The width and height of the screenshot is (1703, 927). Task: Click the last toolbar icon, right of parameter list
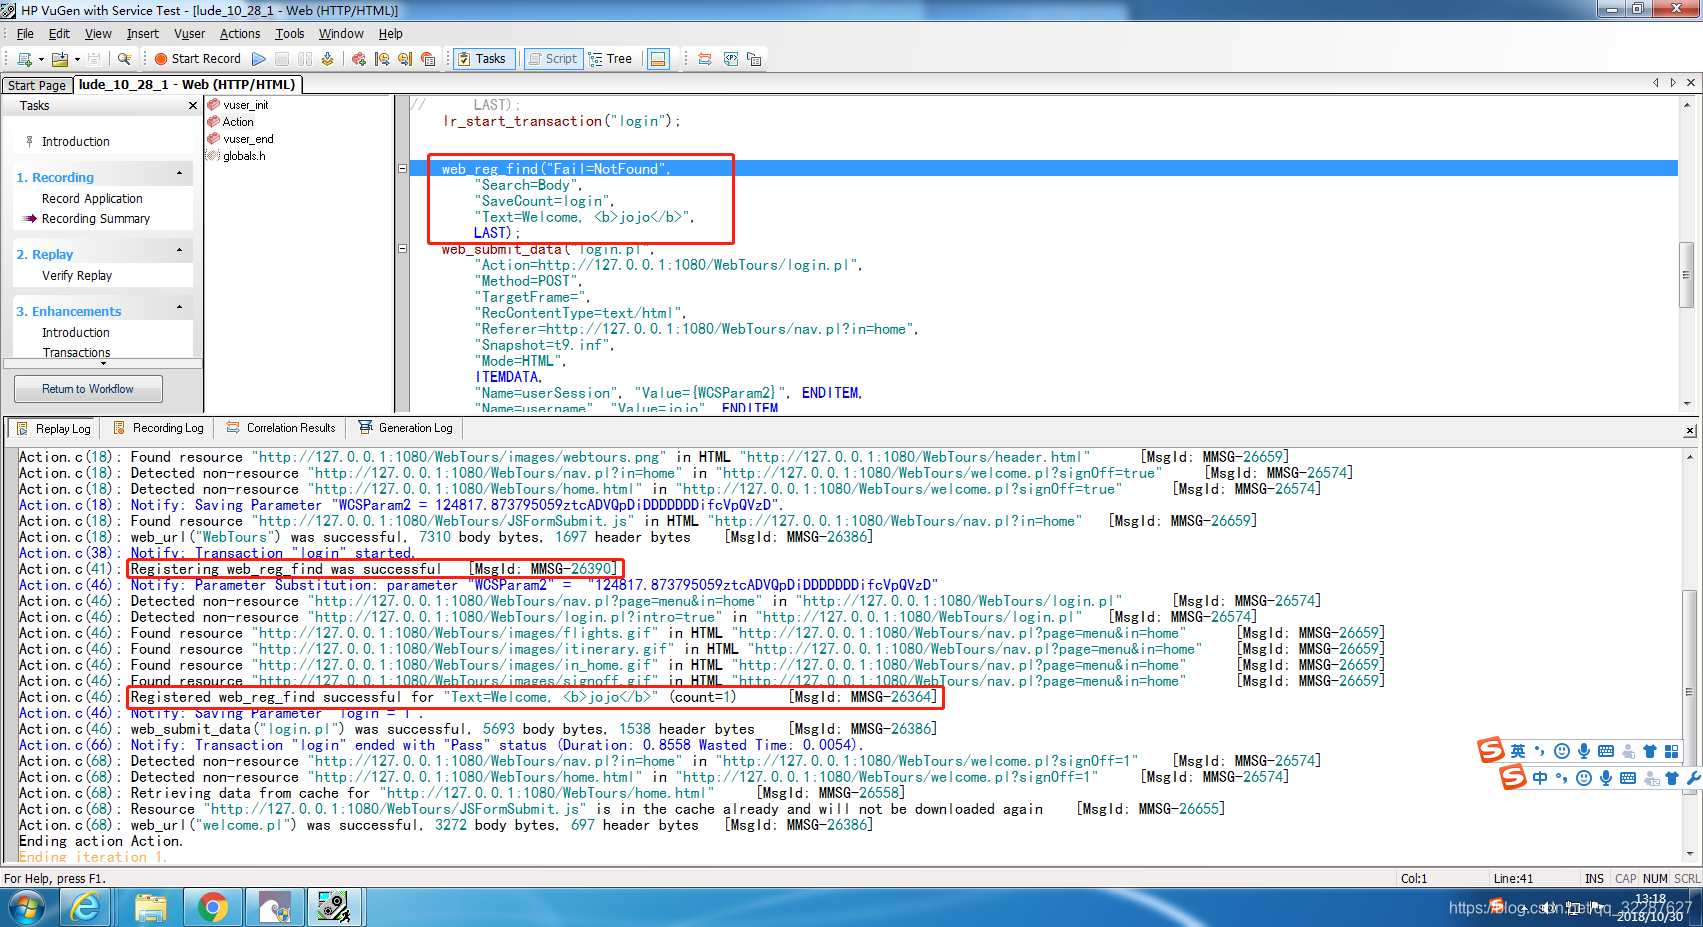(754, 59)
